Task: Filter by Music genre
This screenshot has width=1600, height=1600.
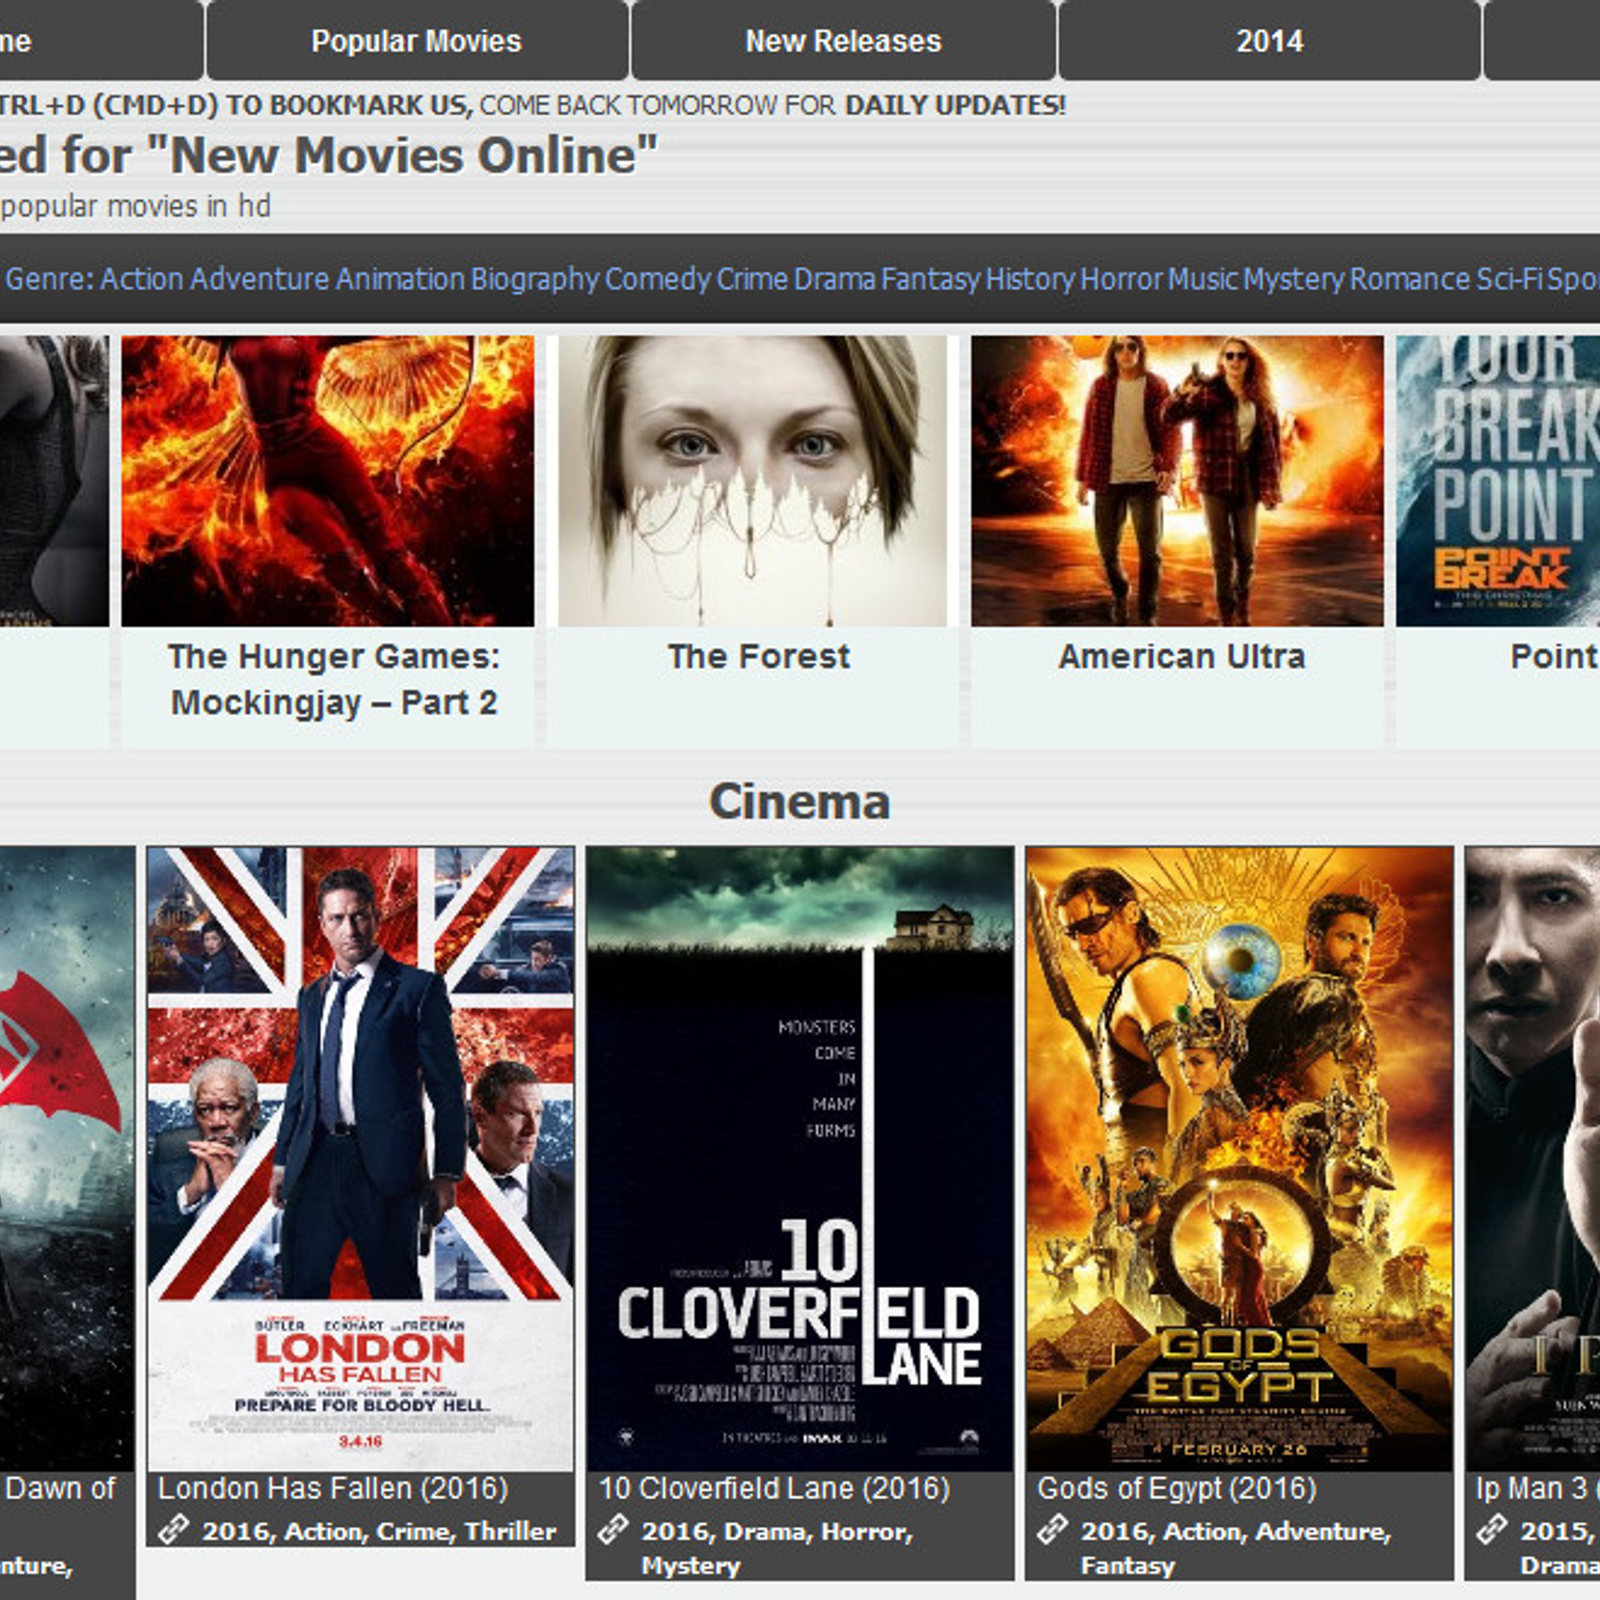Action: pyautogui.click(x=1203, y=279)
